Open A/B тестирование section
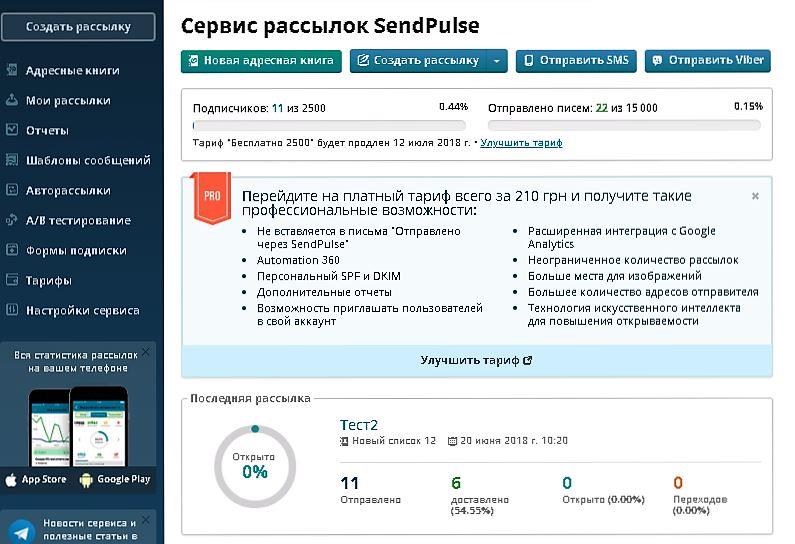Image resolution: width=795 pixels, height=544 pixels. click(x=78, y=221)
